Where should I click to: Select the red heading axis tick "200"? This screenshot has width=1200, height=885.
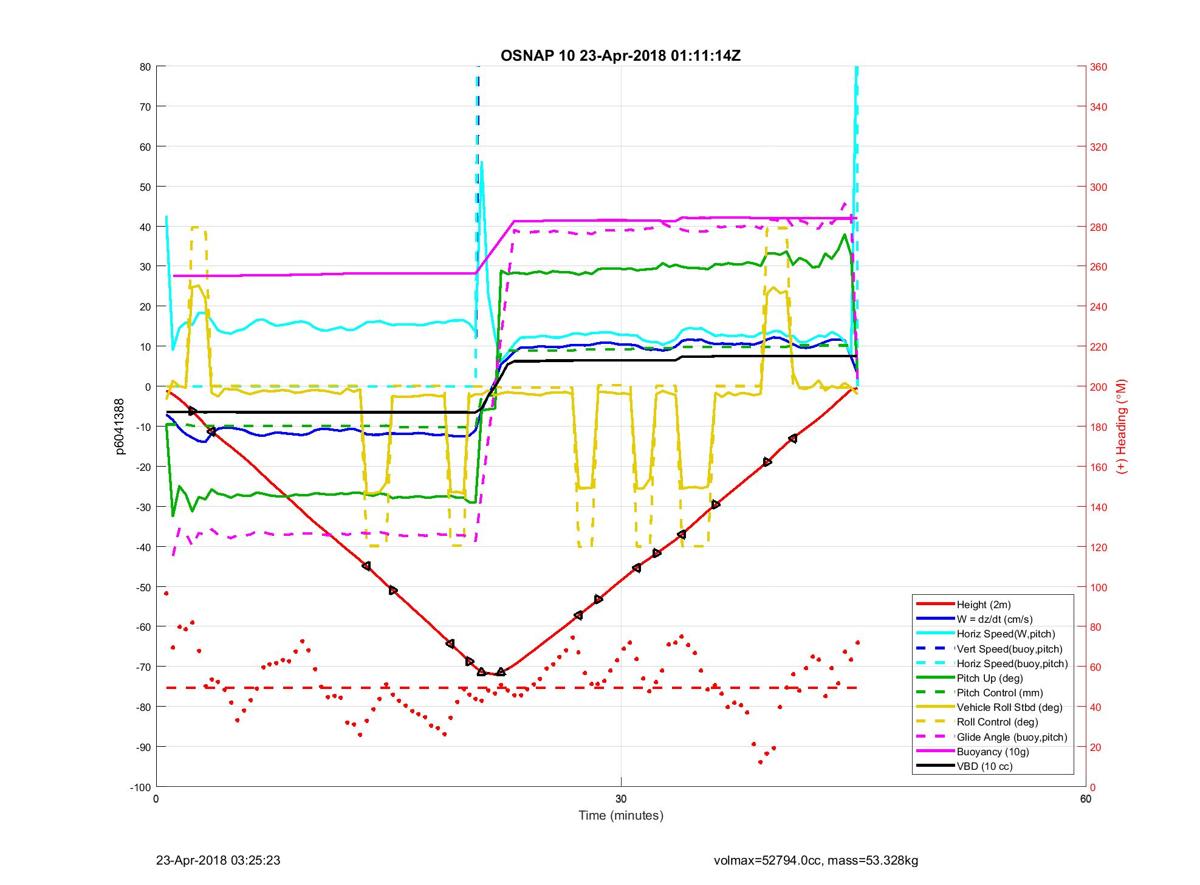pos(1100,387)
